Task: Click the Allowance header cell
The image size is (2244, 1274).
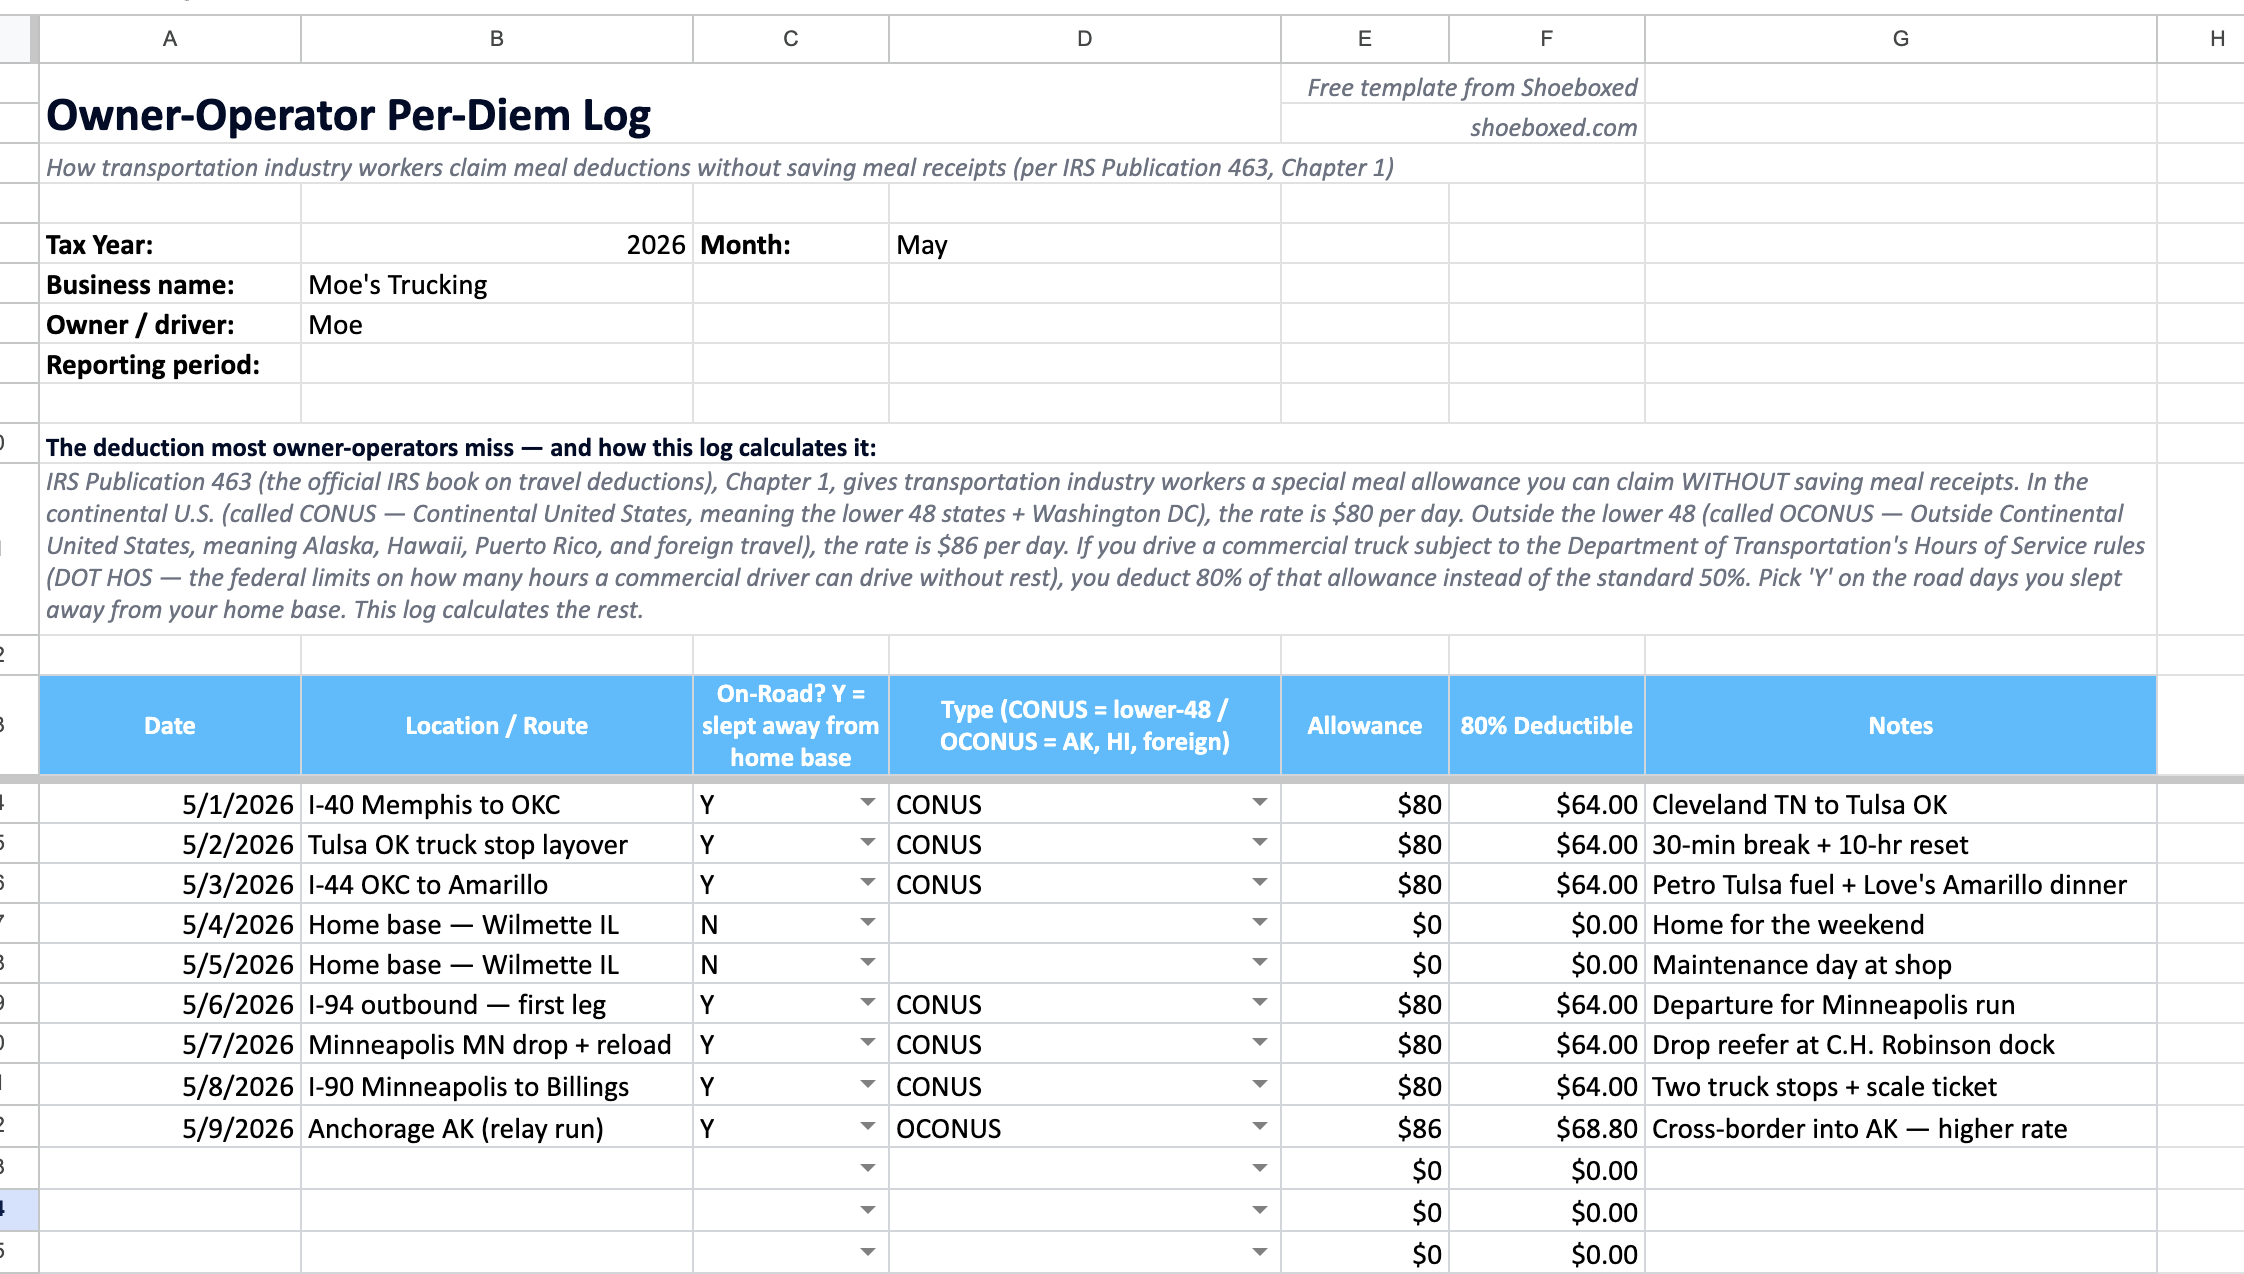Action: [1364, 725]
